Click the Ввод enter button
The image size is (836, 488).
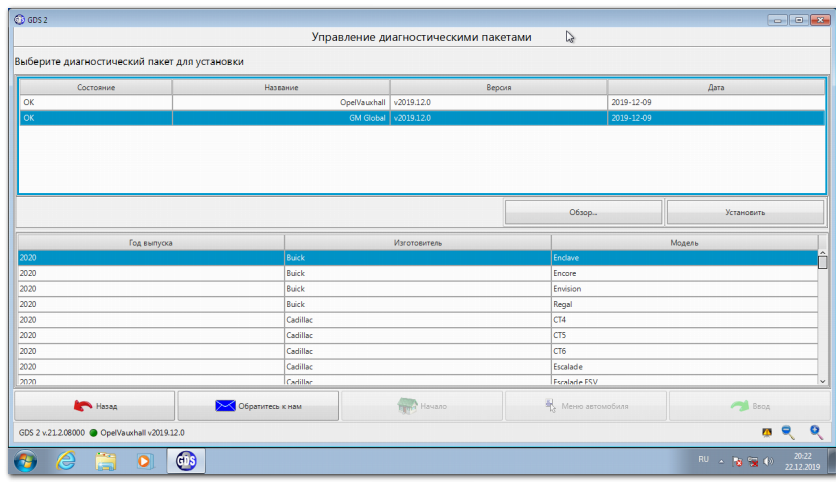(x=749, y=406)
